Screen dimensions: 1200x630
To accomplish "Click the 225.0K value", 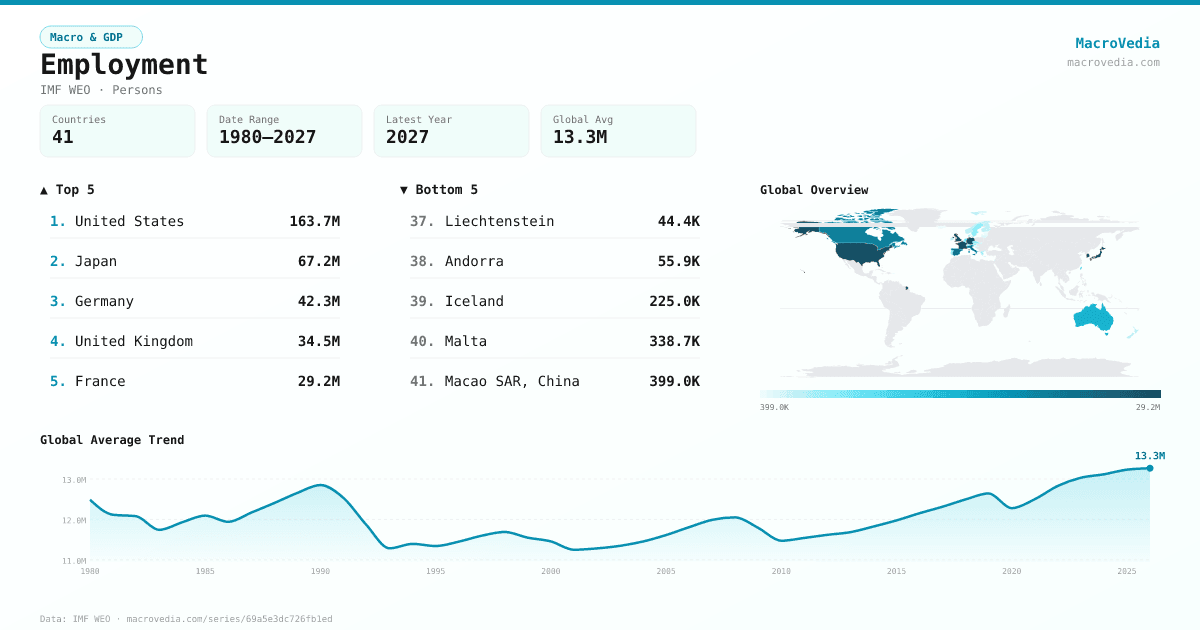I will [674, 301].
